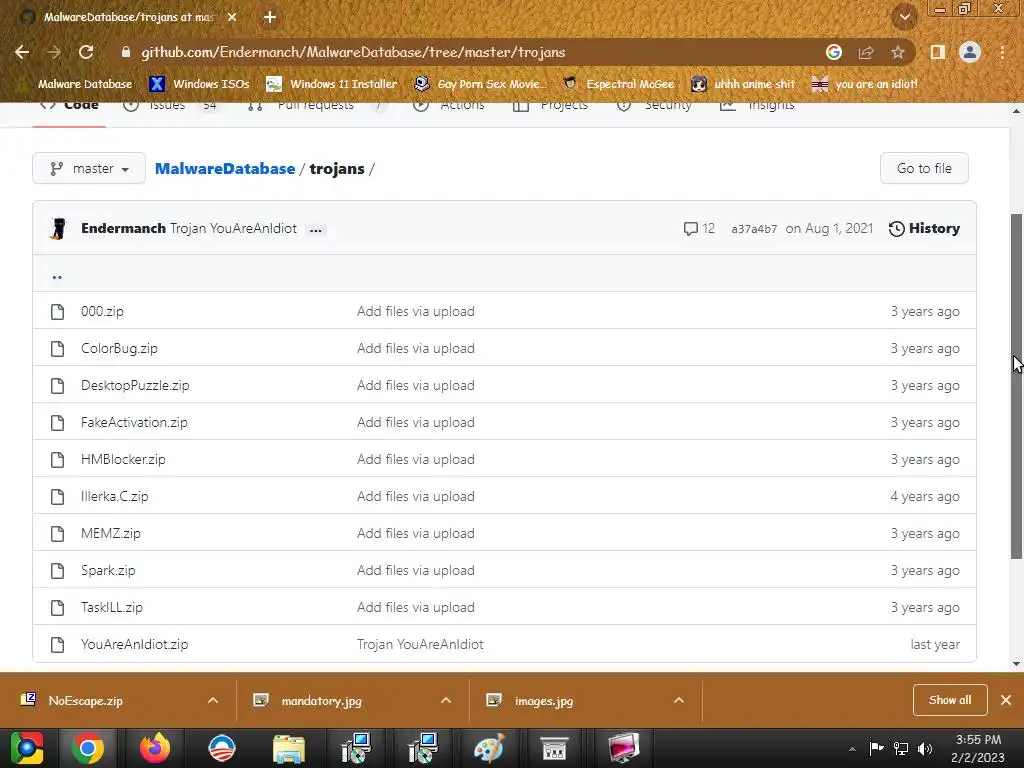Screen dimensions: 1024x768
Task: Switch to the Issues tab
Action: (x=170, y=106)
